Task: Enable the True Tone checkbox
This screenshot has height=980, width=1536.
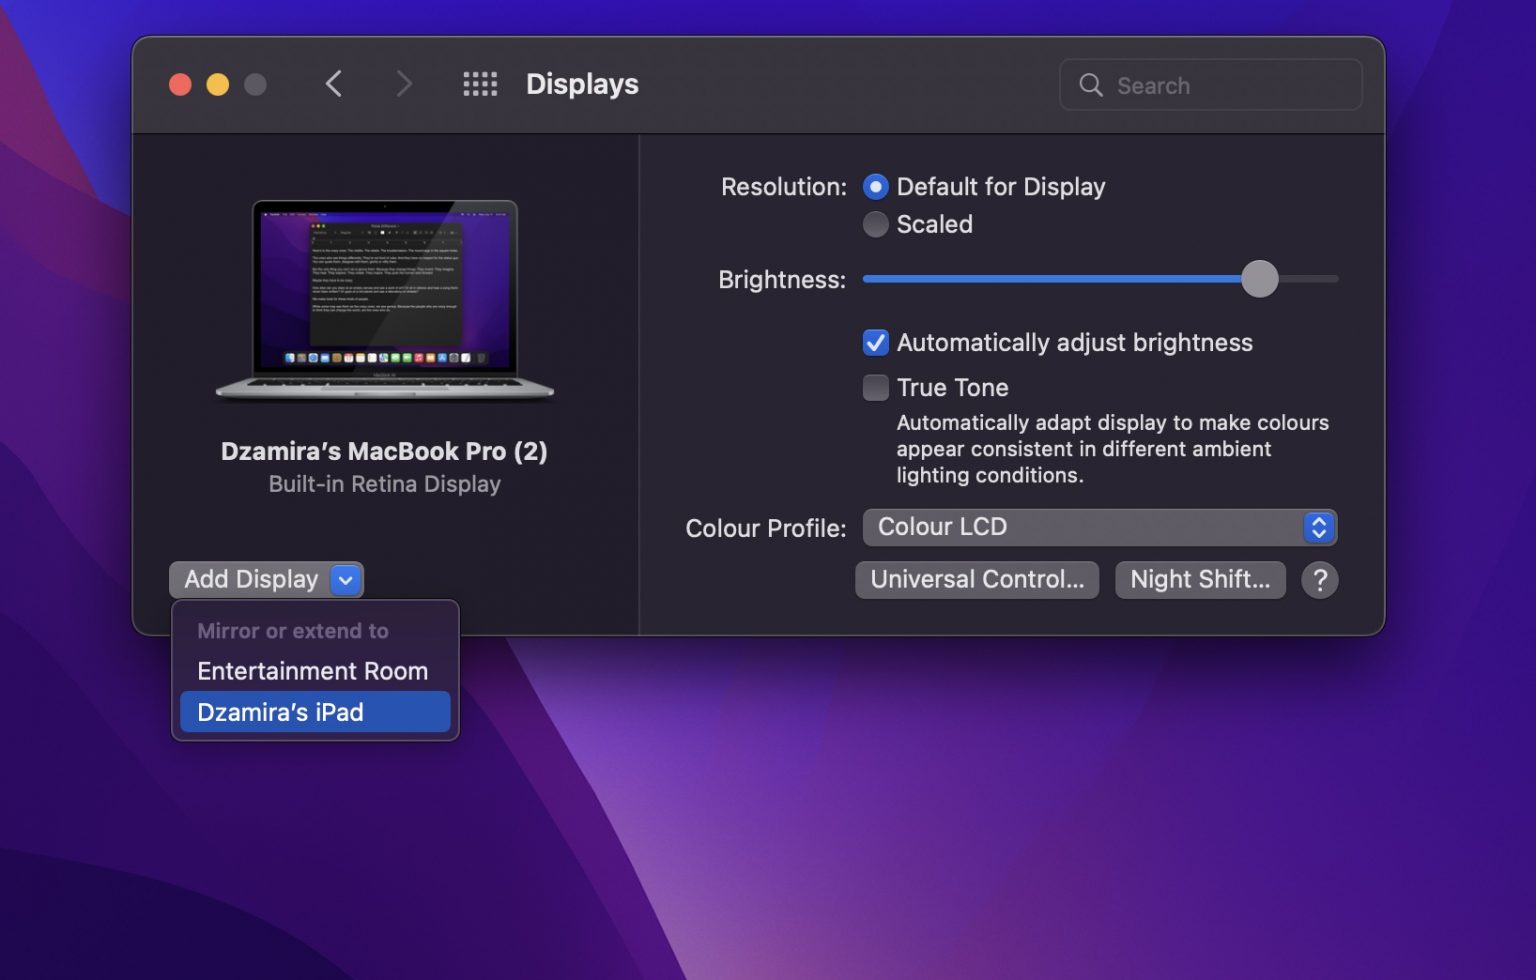Action: [875, 387]
